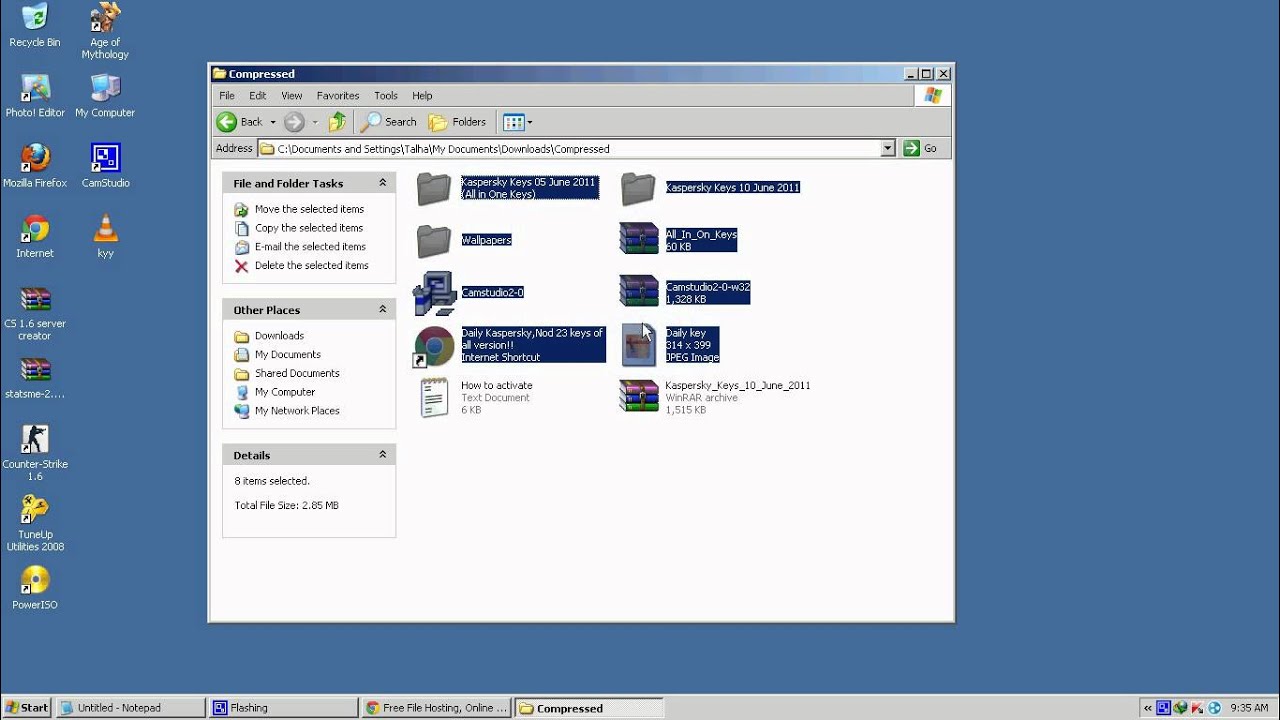Toggle the Folders pane button
The width and height of the screenshot is (1280, 720).
[x=457, y=122]
